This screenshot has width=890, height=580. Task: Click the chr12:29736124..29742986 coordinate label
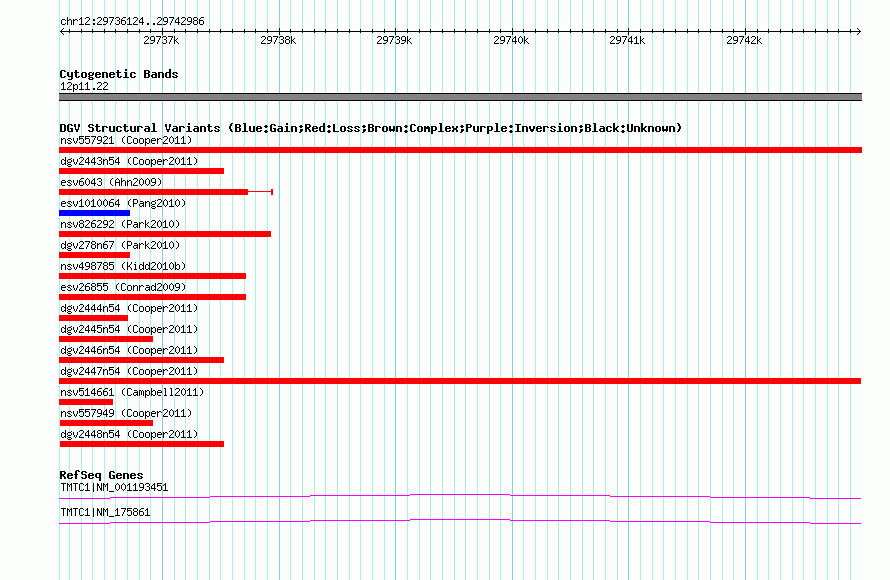click(132, 22)
